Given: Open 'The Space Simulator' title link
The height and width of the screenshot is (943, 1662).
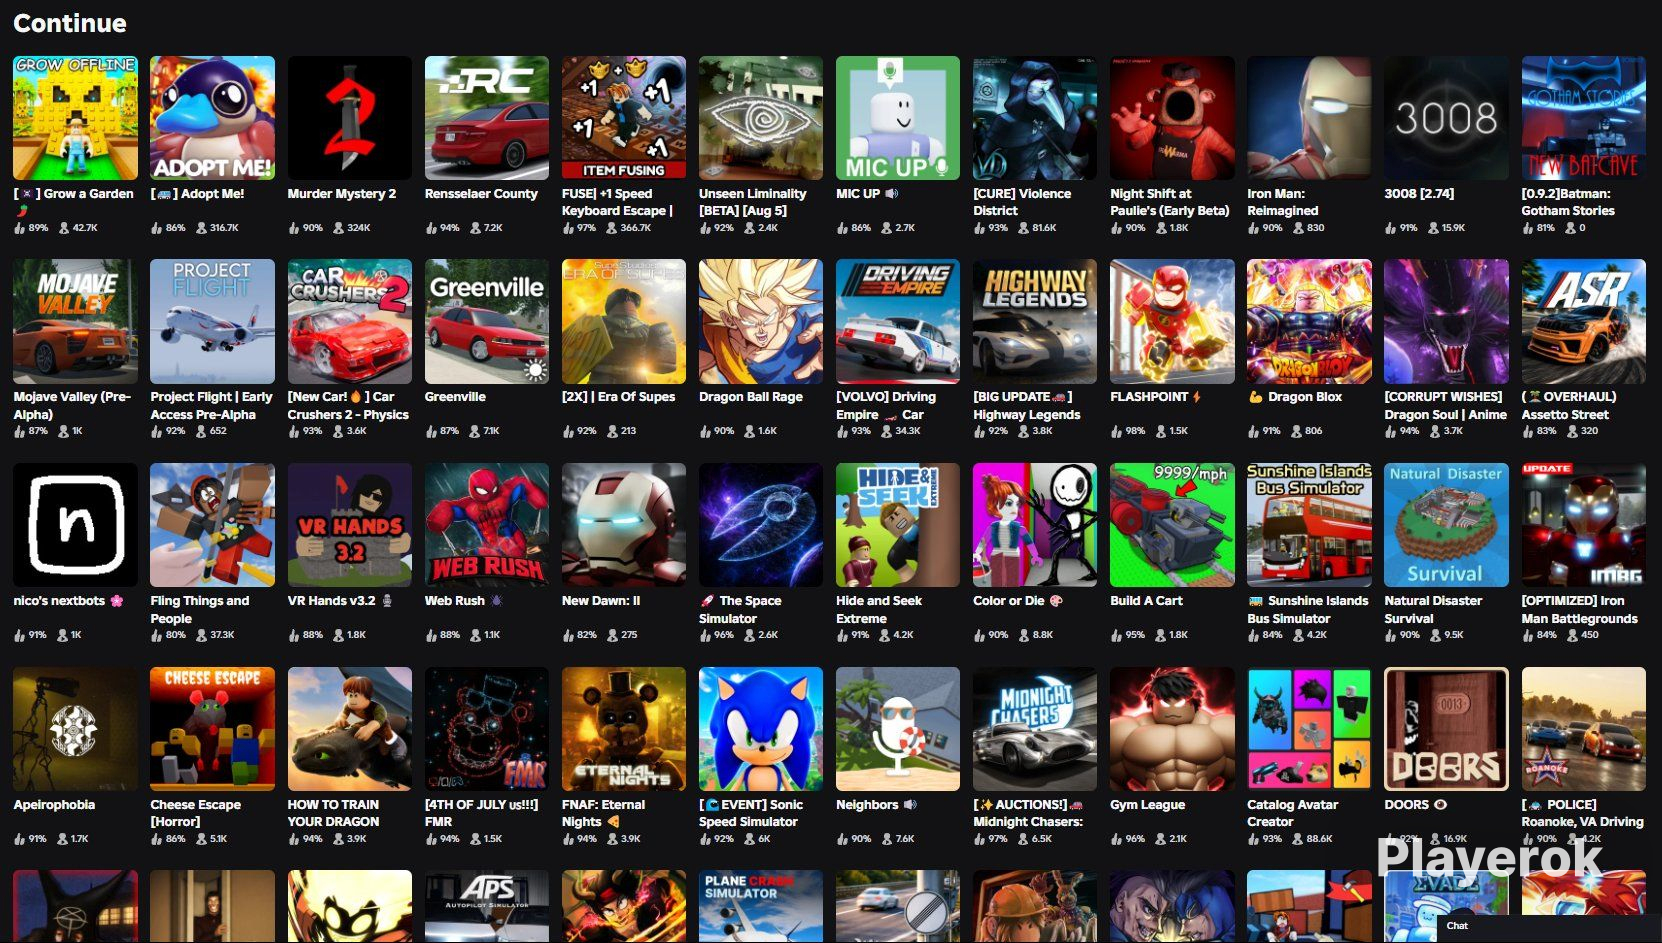Looking at the screenshot, I should (740, 609).
